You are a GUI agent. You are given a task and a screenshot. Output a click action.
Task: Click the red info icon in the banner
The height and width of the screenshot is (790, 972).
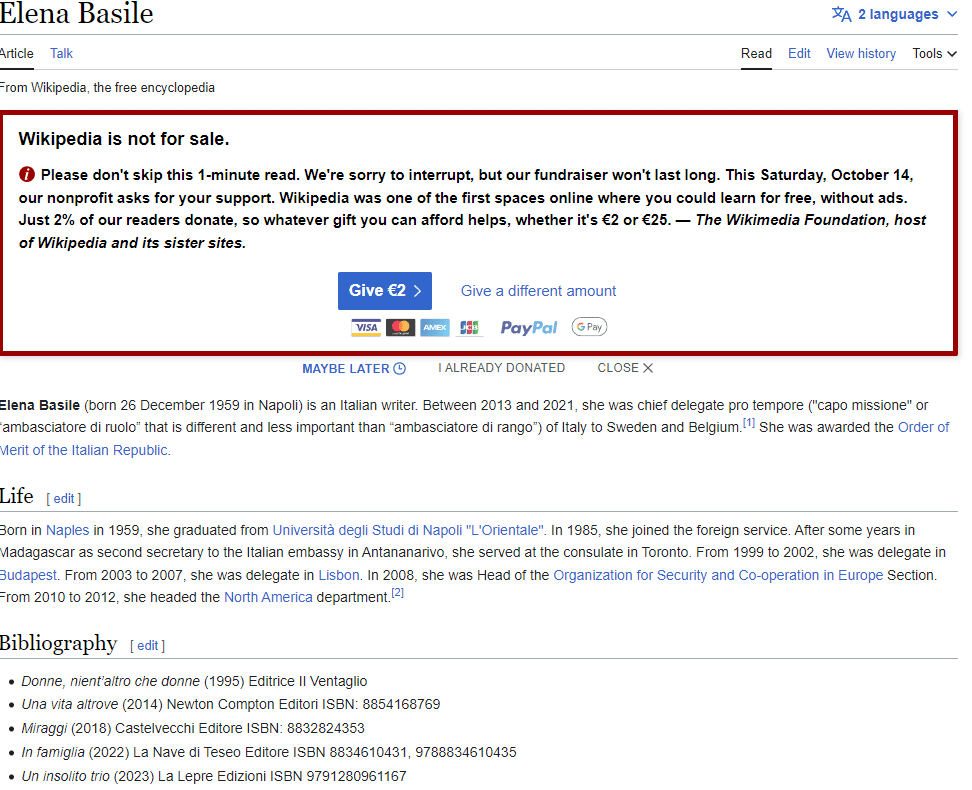coord(27,174)
